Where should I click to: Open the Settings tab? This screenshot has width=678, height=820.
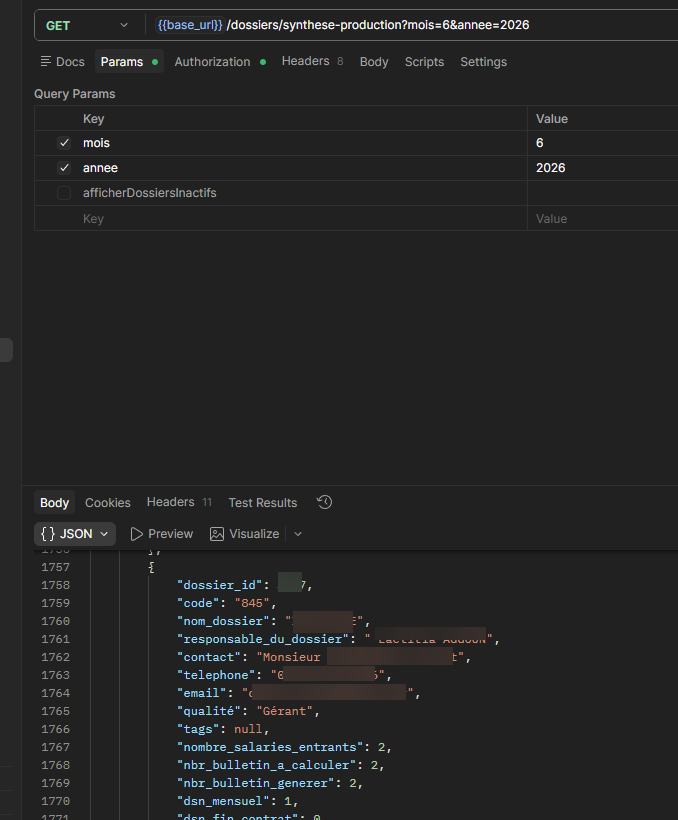tap(483, 62)
